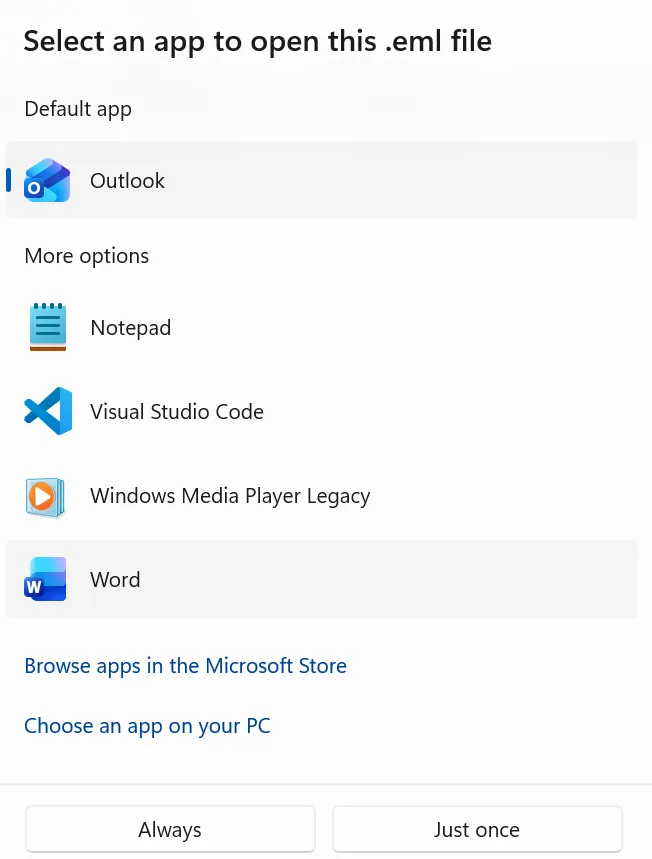This screenshot has height=859, width=652.
Task: Click the Notepad app icon
Action: tap(47, 328)
